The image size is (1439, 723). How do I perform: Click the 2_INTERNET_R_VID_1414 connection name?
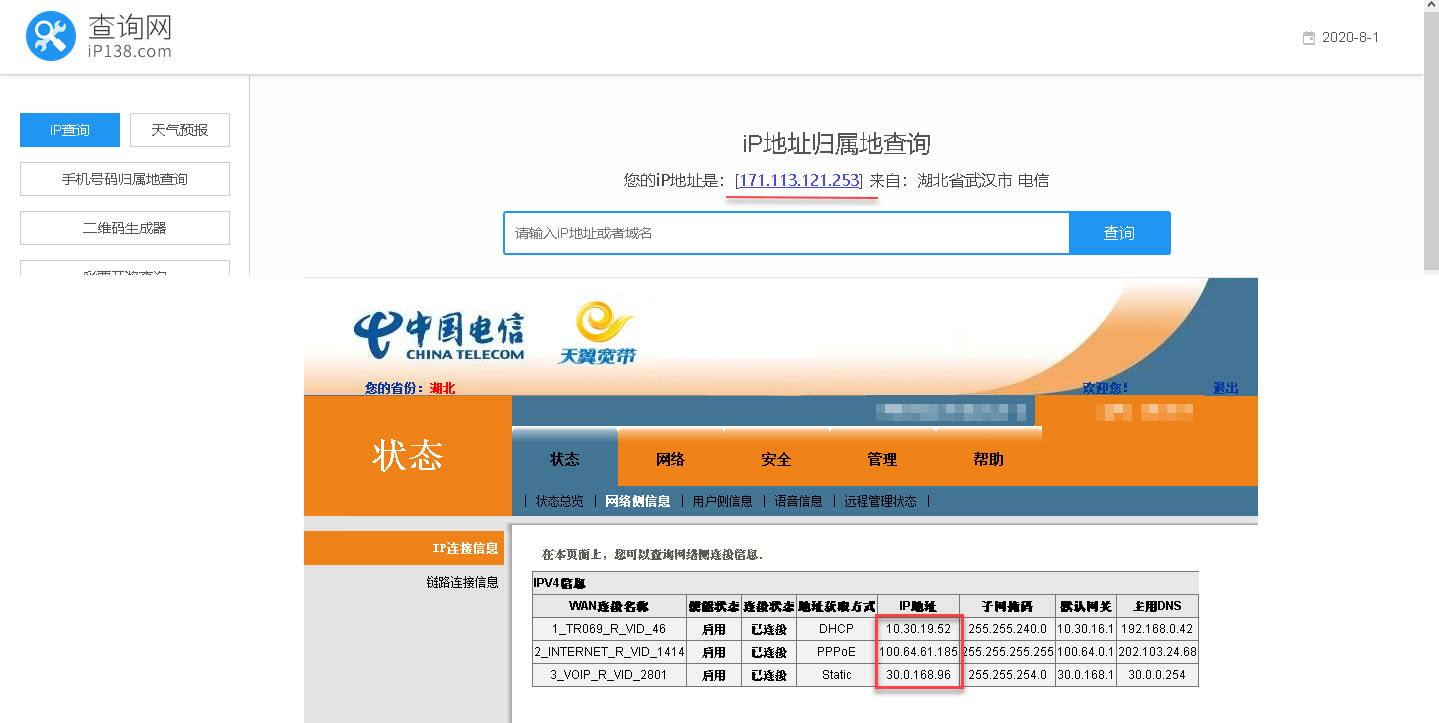[x=608, y=652]
